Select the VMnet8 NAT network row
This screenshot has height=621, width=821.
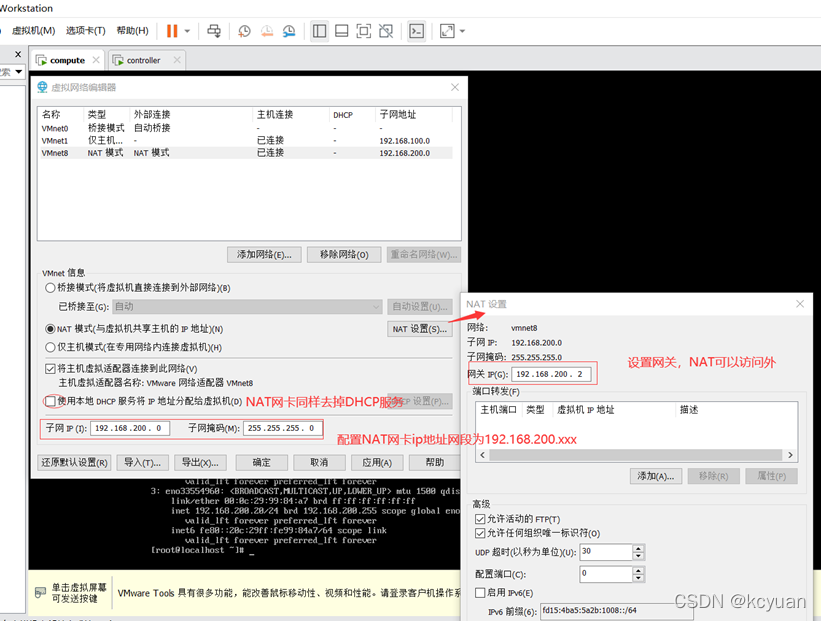[x=247, y=153]
